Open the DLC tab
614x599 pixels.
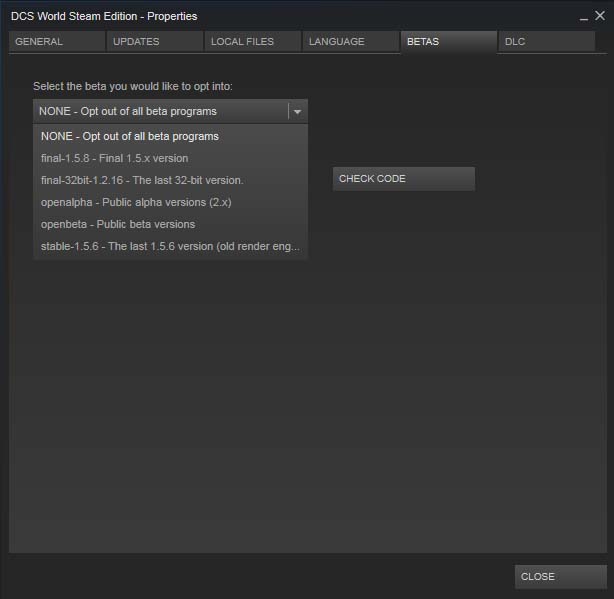click(547, 41)
